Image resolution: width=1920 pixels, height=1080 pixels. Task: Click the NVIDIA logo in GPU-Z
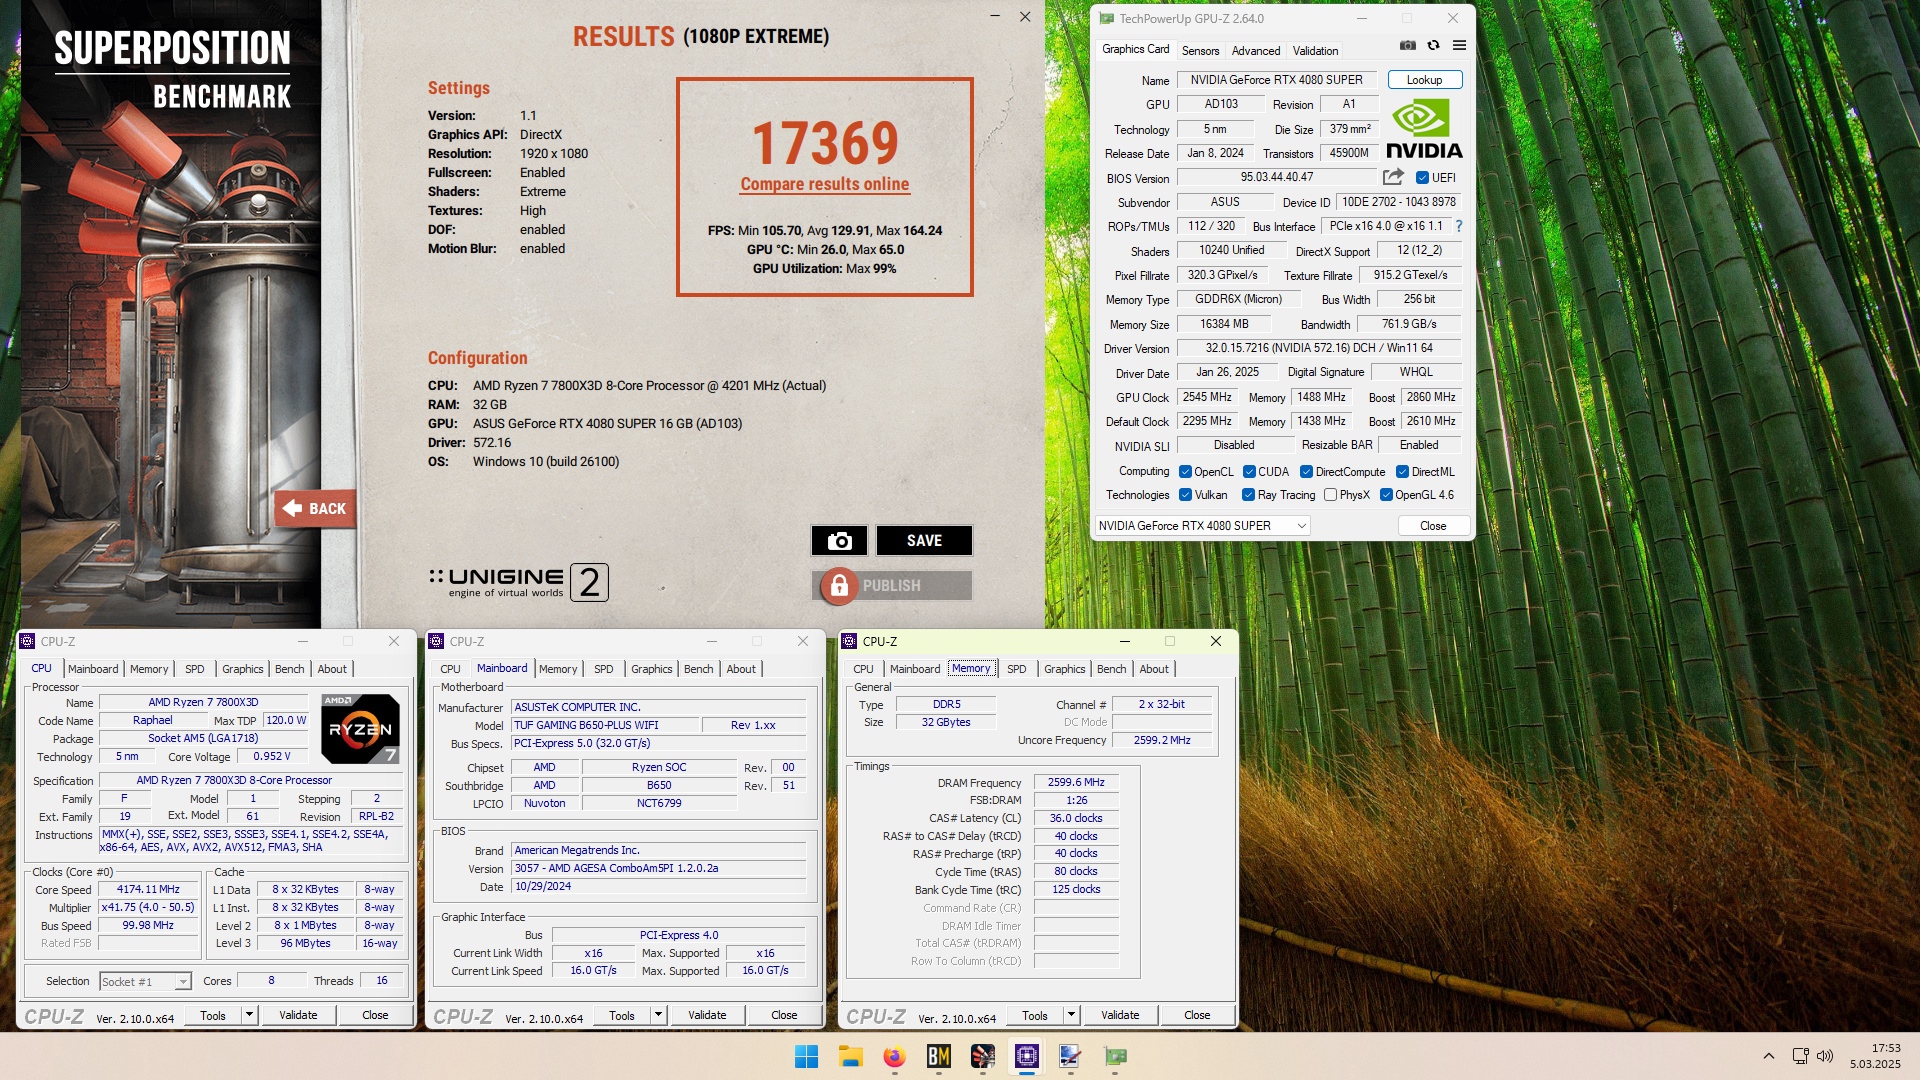coord(1424,129)
